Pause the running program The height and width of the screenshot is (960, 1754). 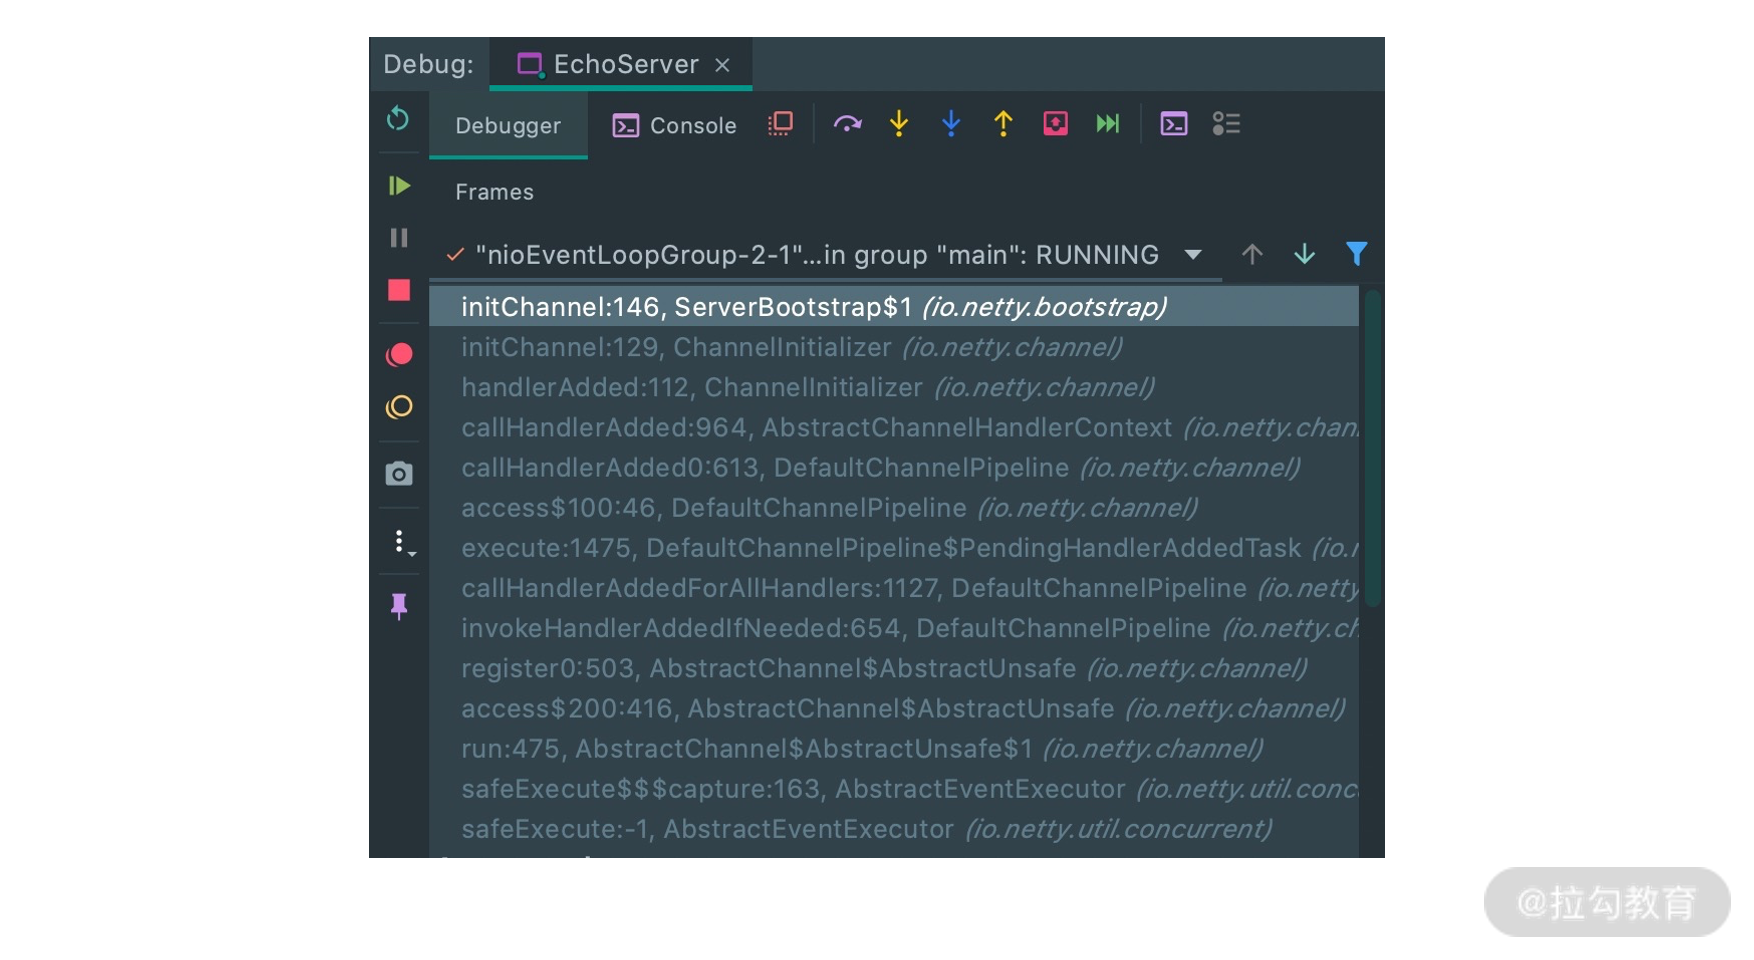click(x=399, y=238)
